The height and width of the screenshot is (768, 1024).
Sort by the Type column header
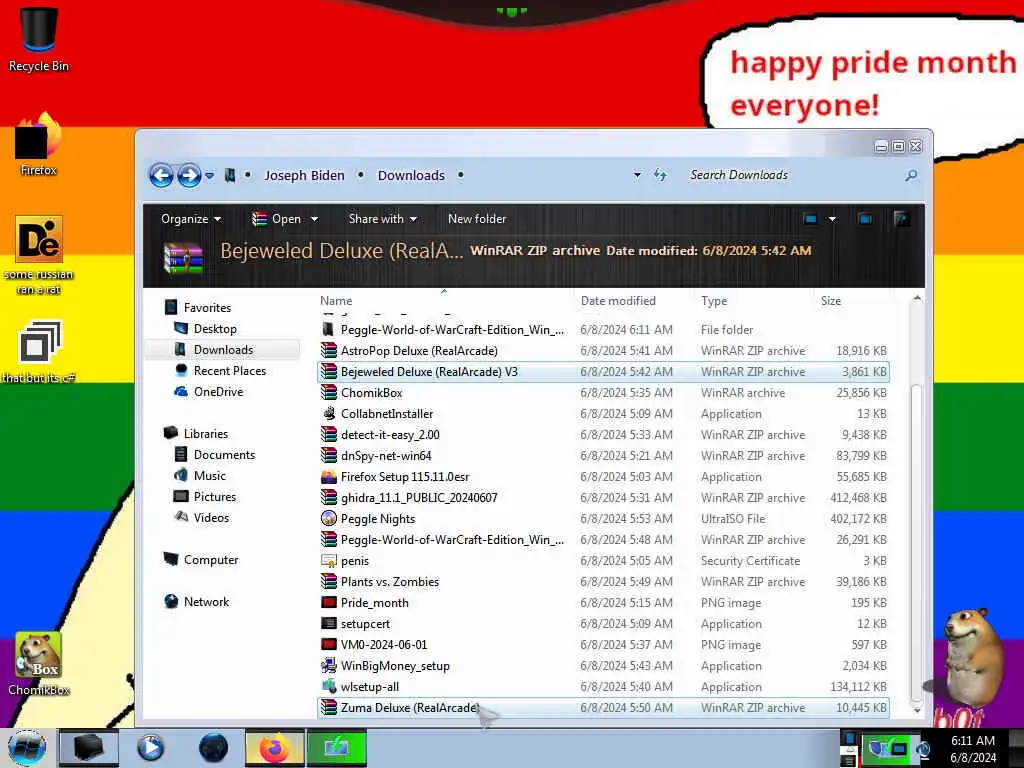[714, 301]
